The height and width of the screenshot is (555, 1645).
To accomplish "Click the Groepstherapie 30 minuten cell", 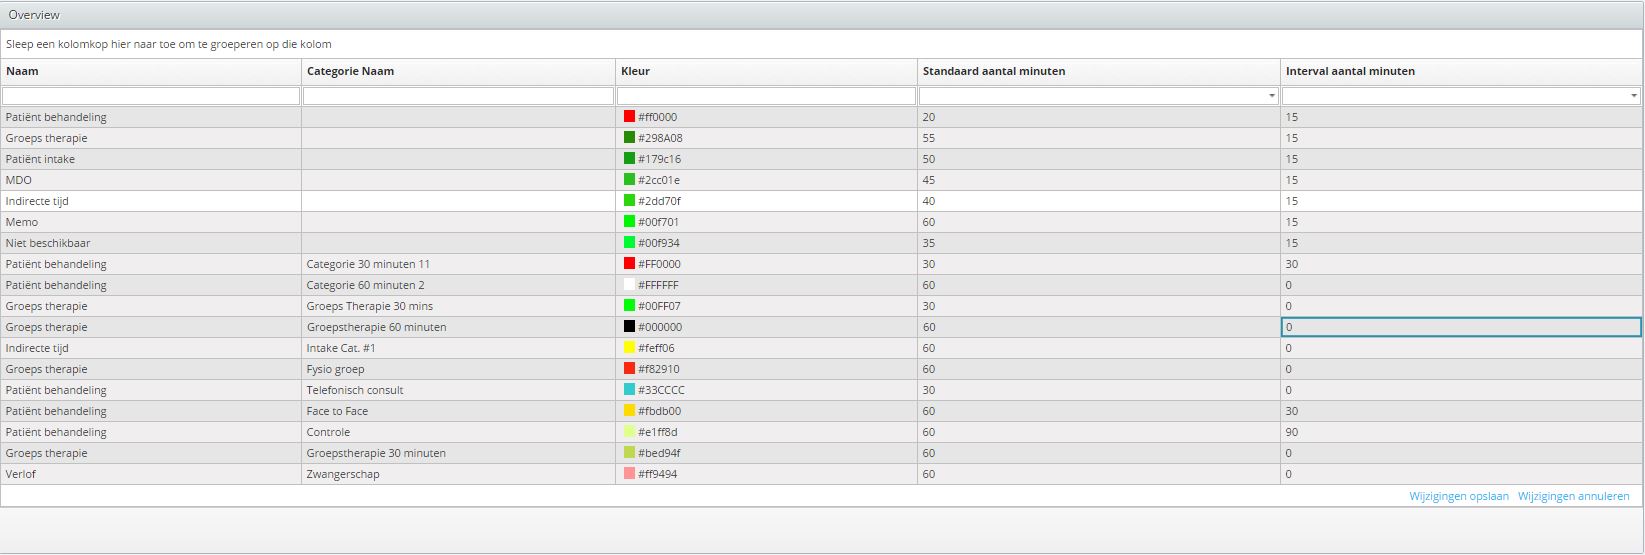I will tap(458, 453).
